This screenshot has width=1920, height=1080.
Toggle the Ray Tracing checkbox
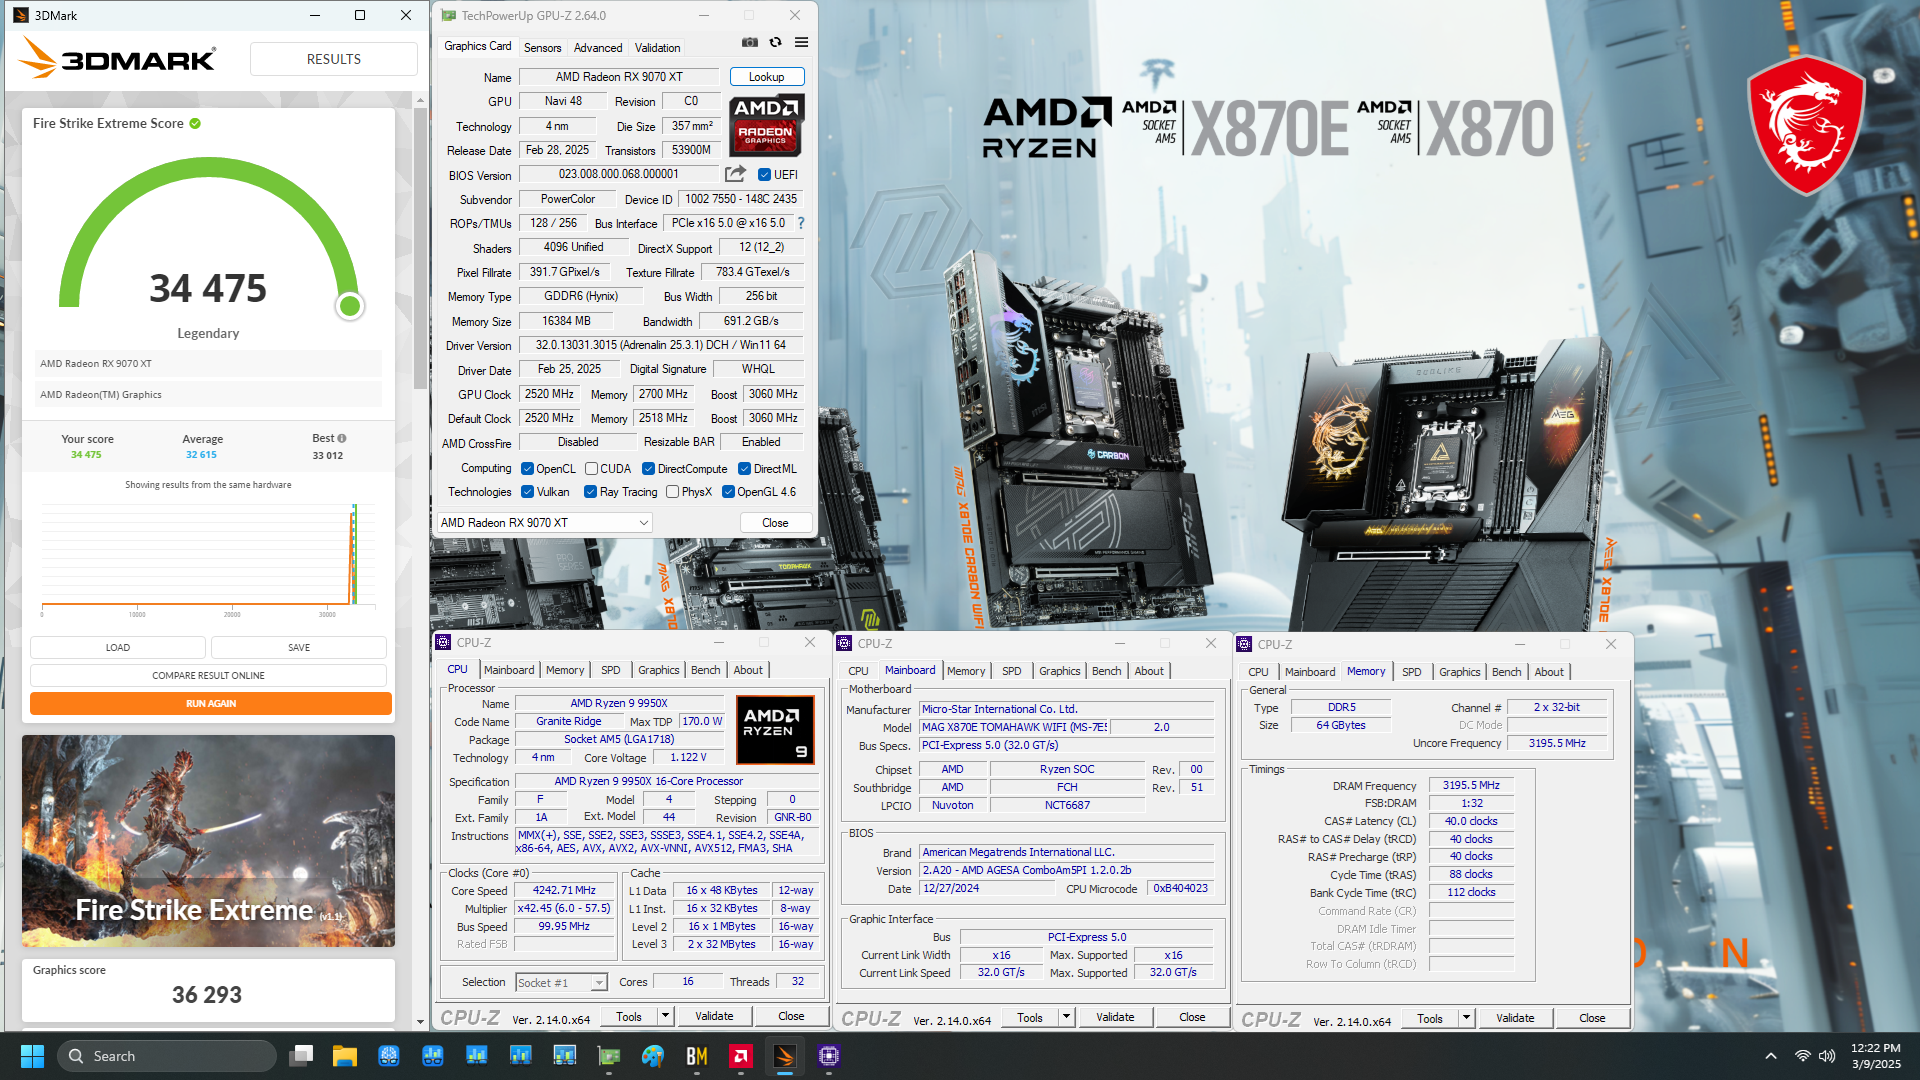click(x=590, y=491)
